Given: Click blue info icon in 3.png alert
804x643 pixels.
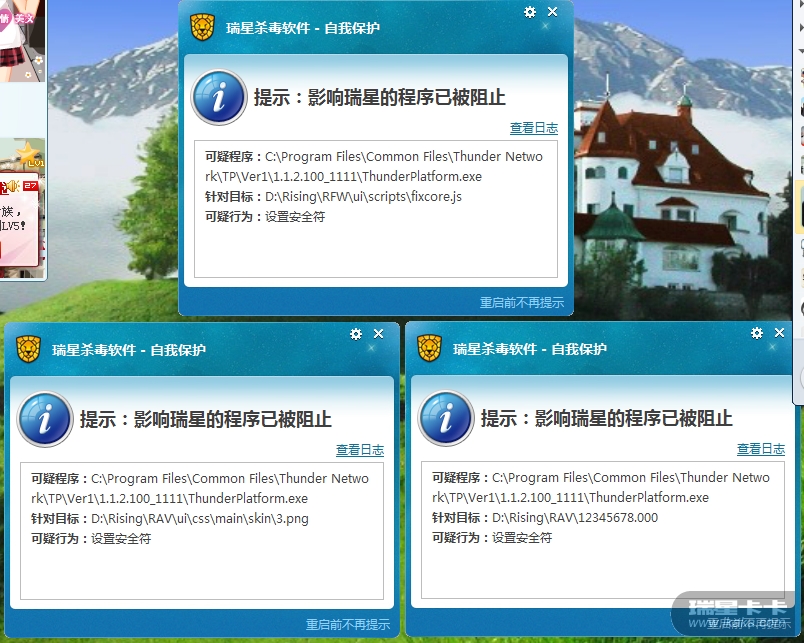Looking at the screenshot, I should point(45,419).
